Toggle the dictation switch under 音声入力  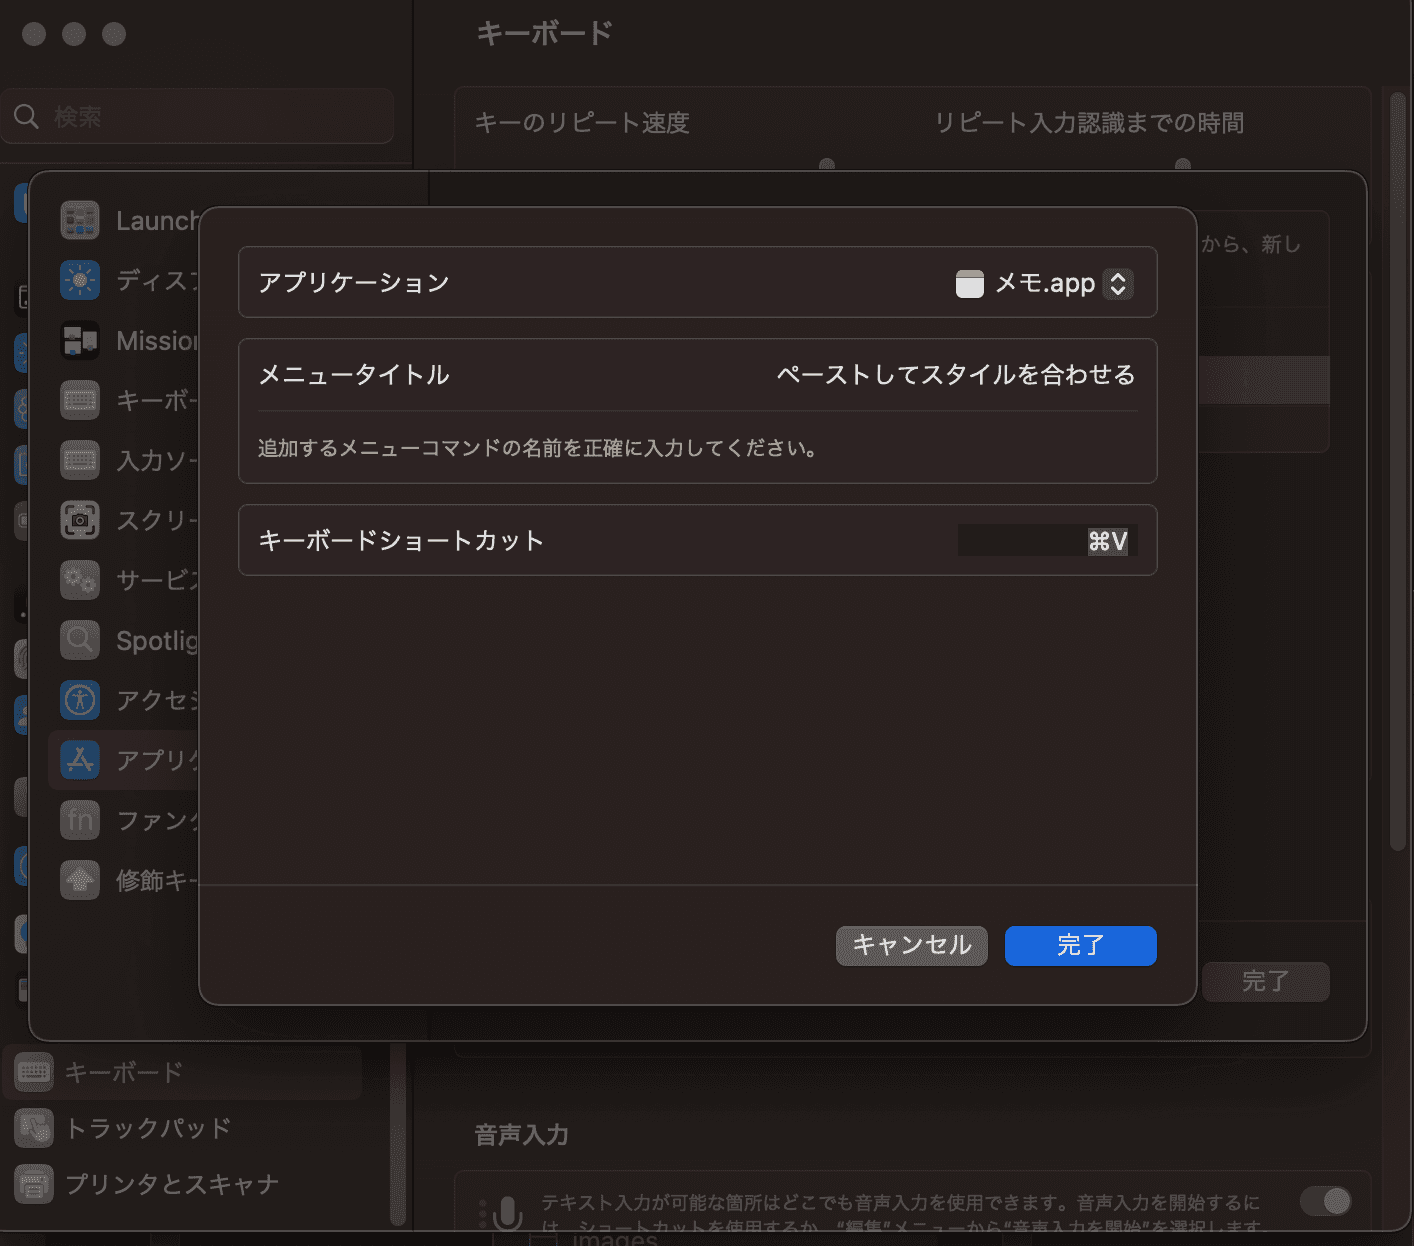point(1325,1200)
